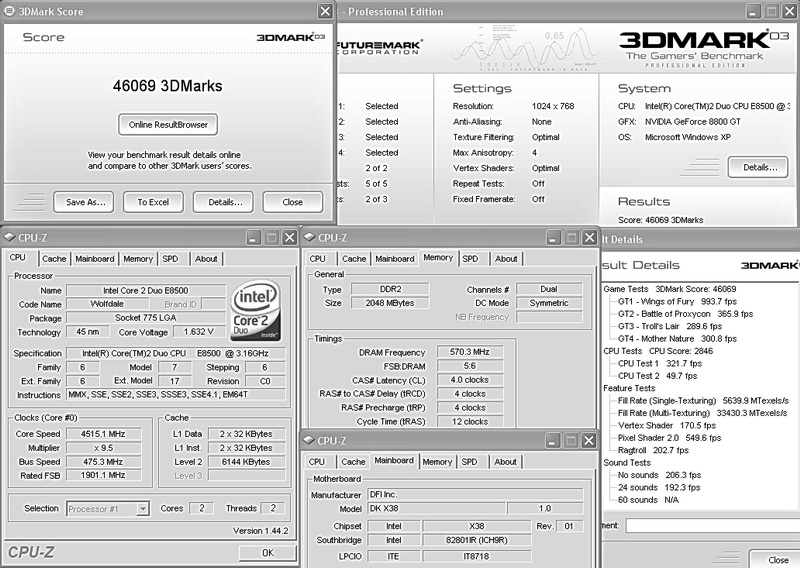Open SPD tab in left CPU-Z window
This screenshot has height=568, width=800.
click(170, 259)
